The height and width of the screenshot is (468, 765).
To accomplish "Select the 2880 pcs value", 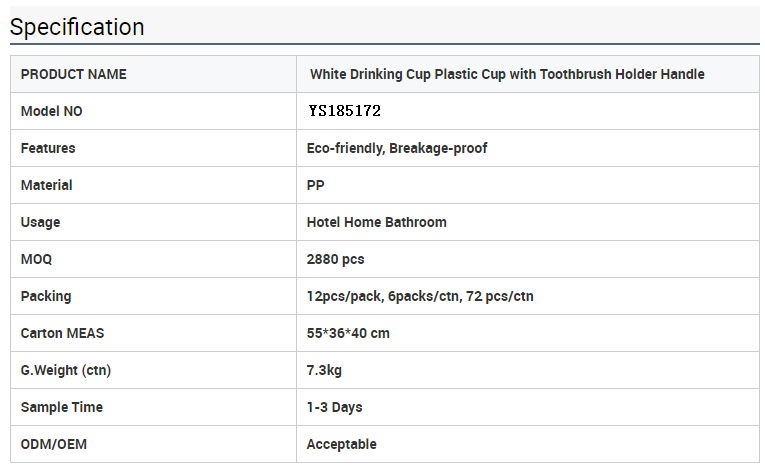I will (336, 259).
